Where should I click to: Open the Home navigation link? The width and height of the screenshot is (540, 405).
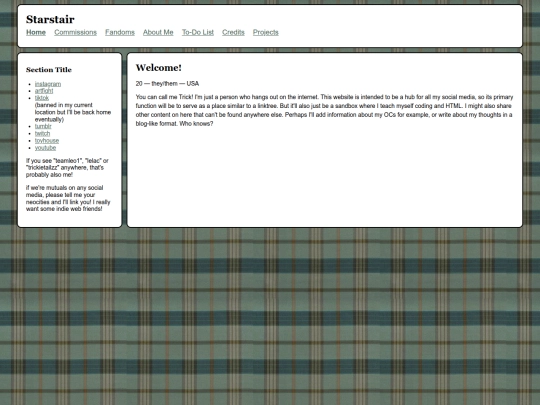click(36, 32)
